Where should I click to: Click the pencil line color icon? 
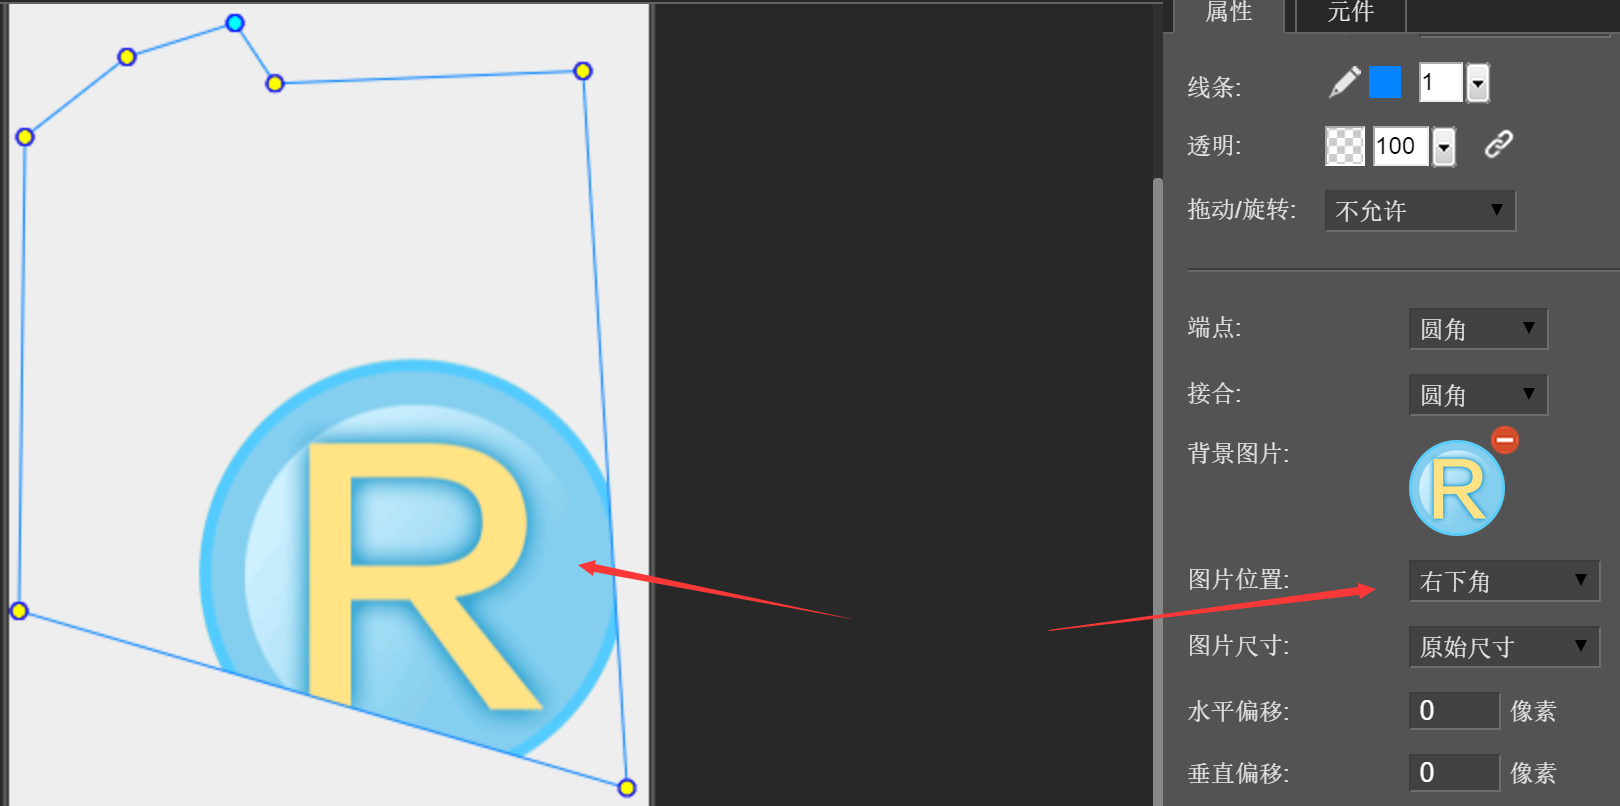1344,82
